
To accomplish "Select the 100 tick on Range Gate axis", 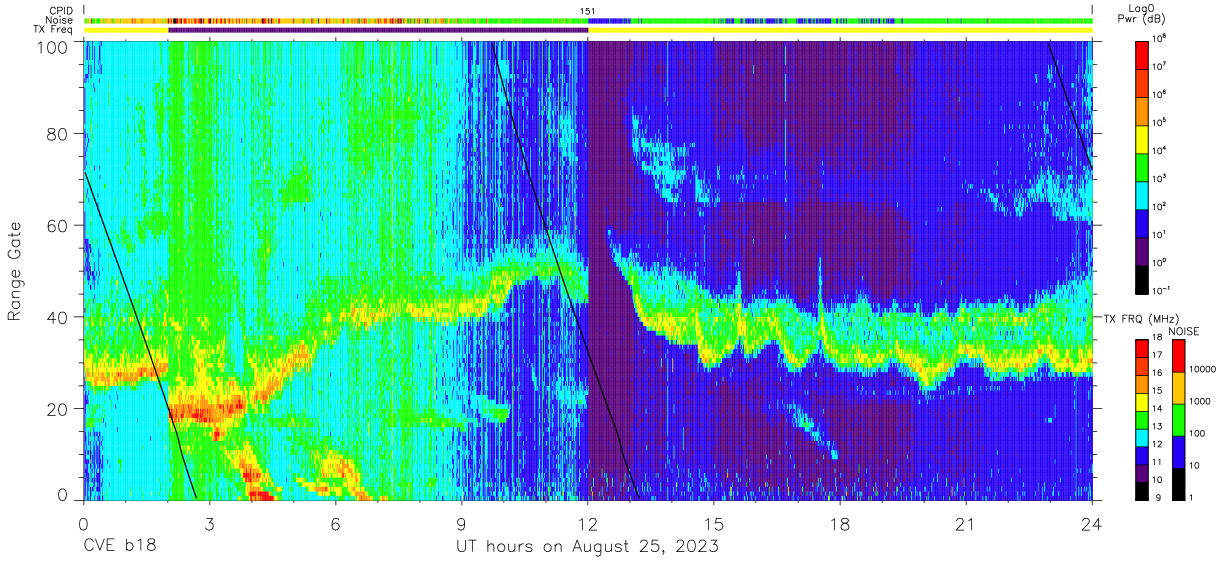I will [x=52, y=46].
